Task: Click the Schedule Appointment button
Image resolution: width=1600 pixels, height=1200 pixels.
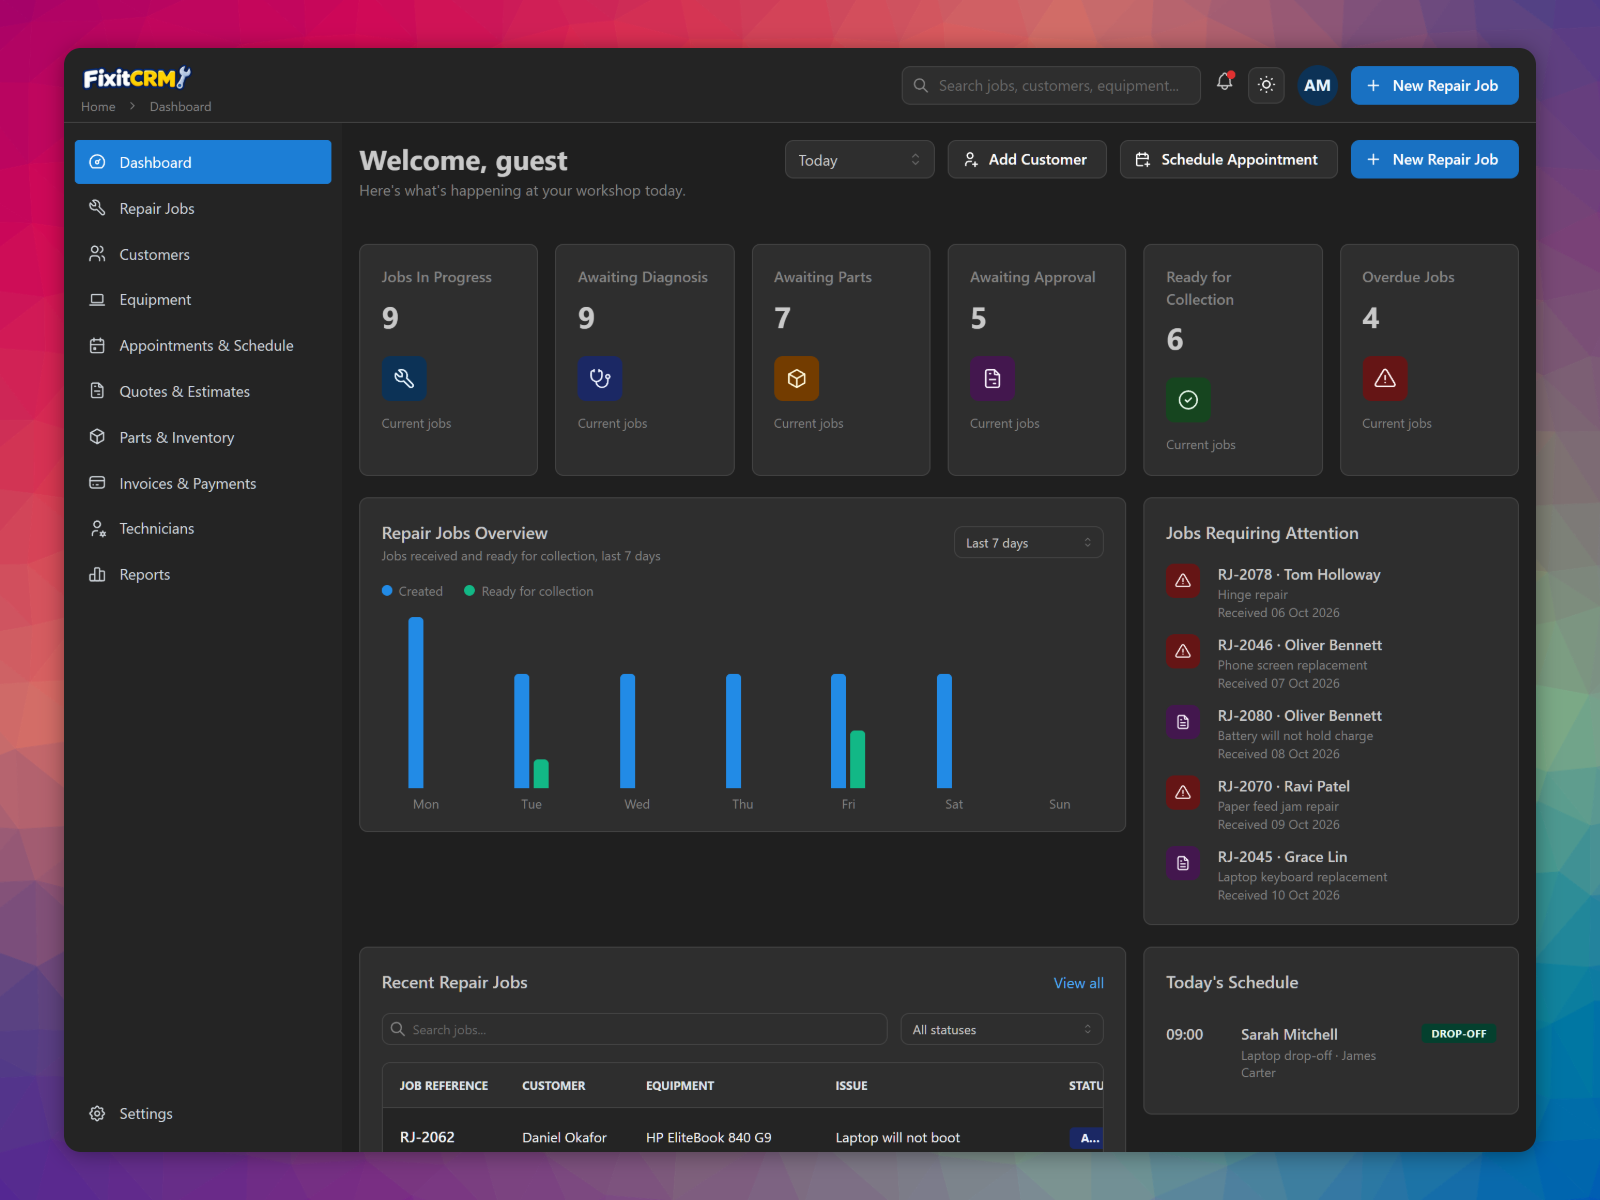Action: point(1229,160)
